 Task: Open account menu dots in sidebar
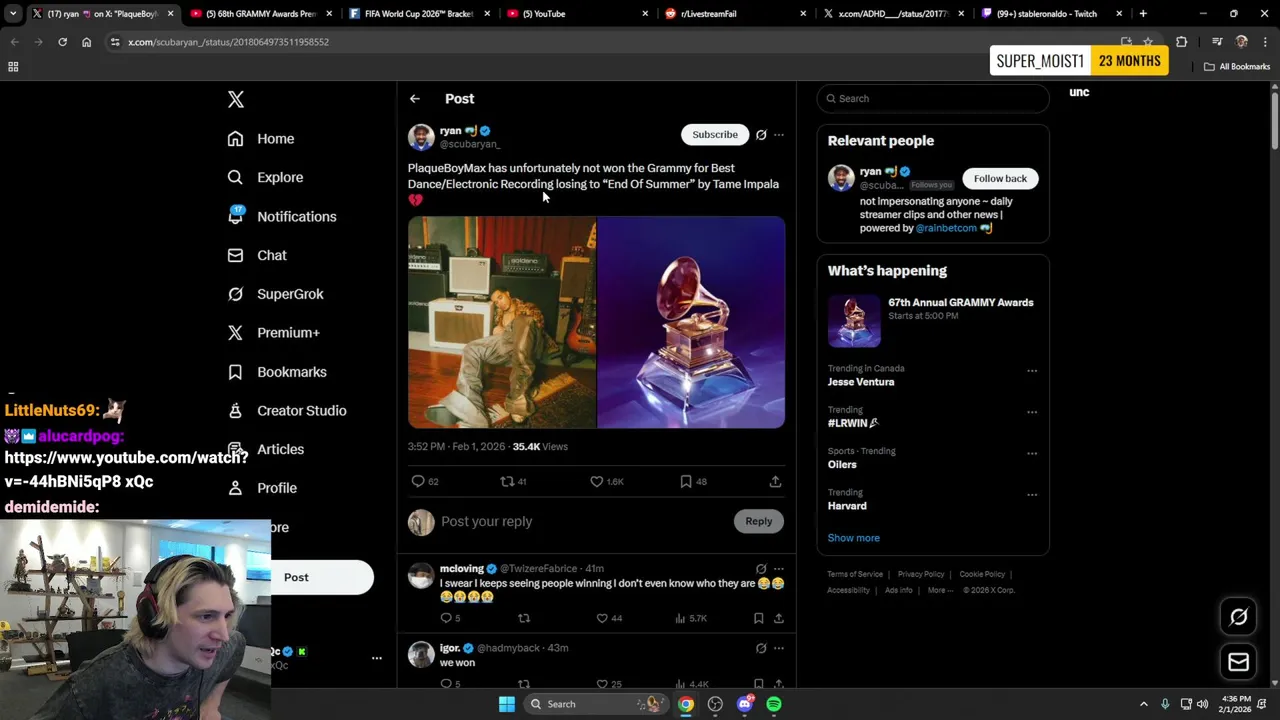[x=377, y=658]
